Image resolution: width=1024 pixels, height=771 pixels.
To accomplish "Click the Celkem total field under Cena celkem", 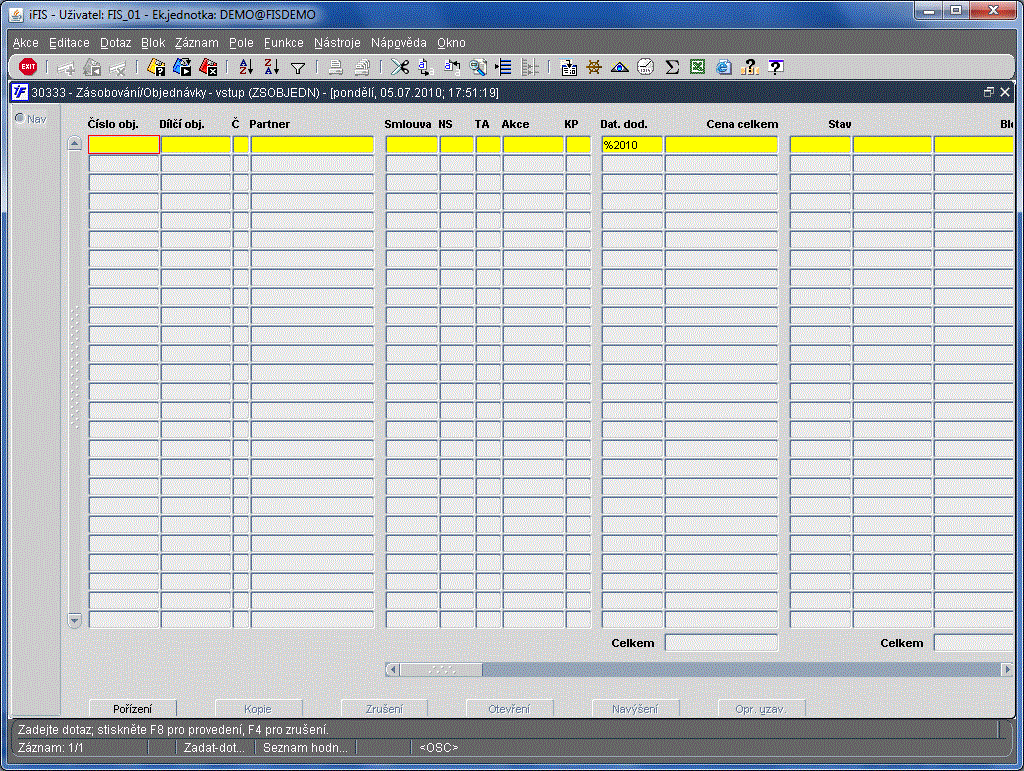I will 722,642.
